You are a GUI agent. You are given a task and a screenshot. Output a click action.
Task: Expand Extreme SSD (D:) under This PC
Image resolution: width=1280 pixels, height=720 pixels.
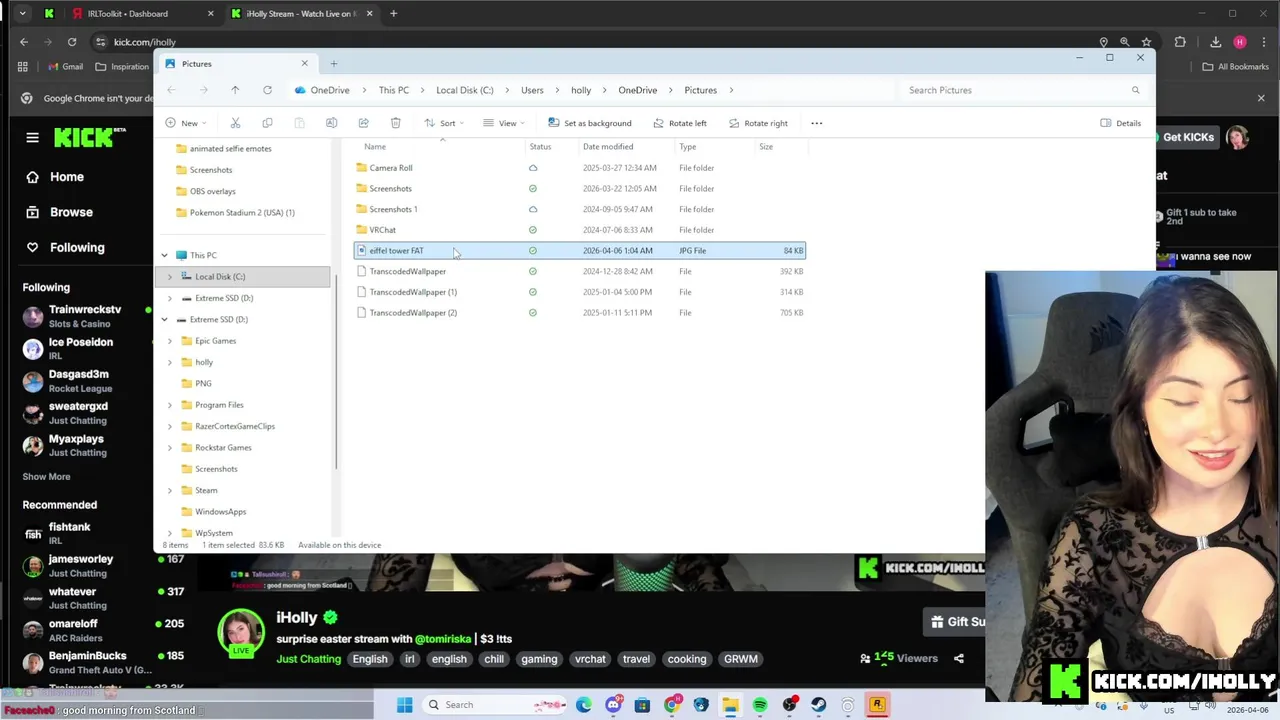tap(169, 298)
